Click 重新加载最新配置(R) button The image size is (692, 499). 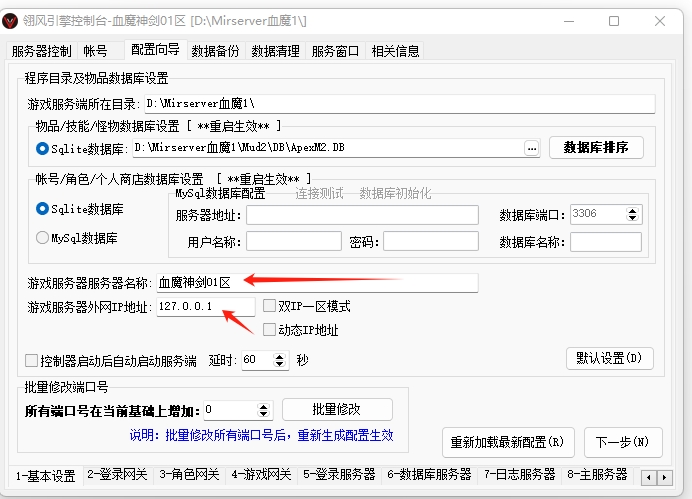[507, 441]
